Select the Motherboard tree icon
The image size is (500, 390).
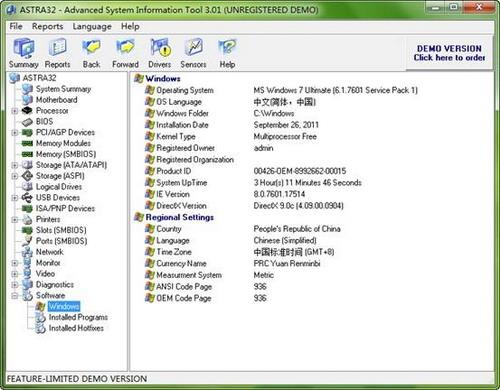pos(27,100)
